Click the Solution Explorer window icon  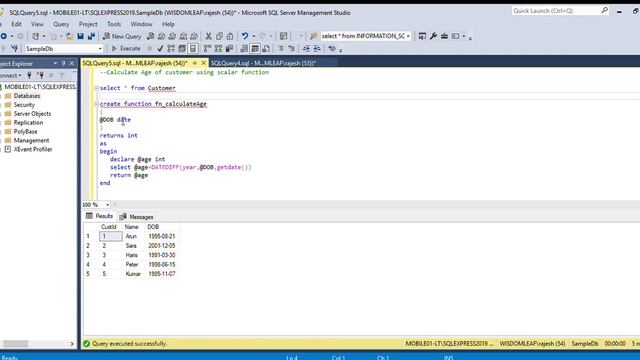coord(422,36)
